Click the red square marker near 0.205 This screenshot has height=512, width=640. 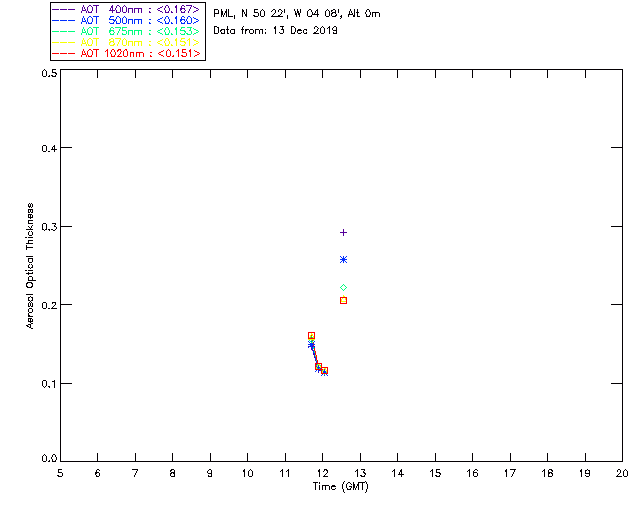coord(343,301)
